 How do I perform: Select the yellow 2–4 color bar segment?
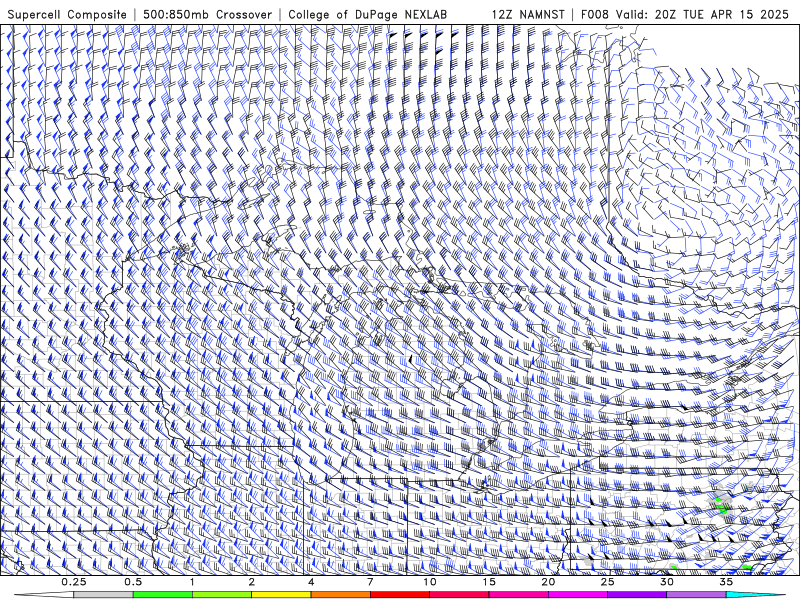(281, 595)
